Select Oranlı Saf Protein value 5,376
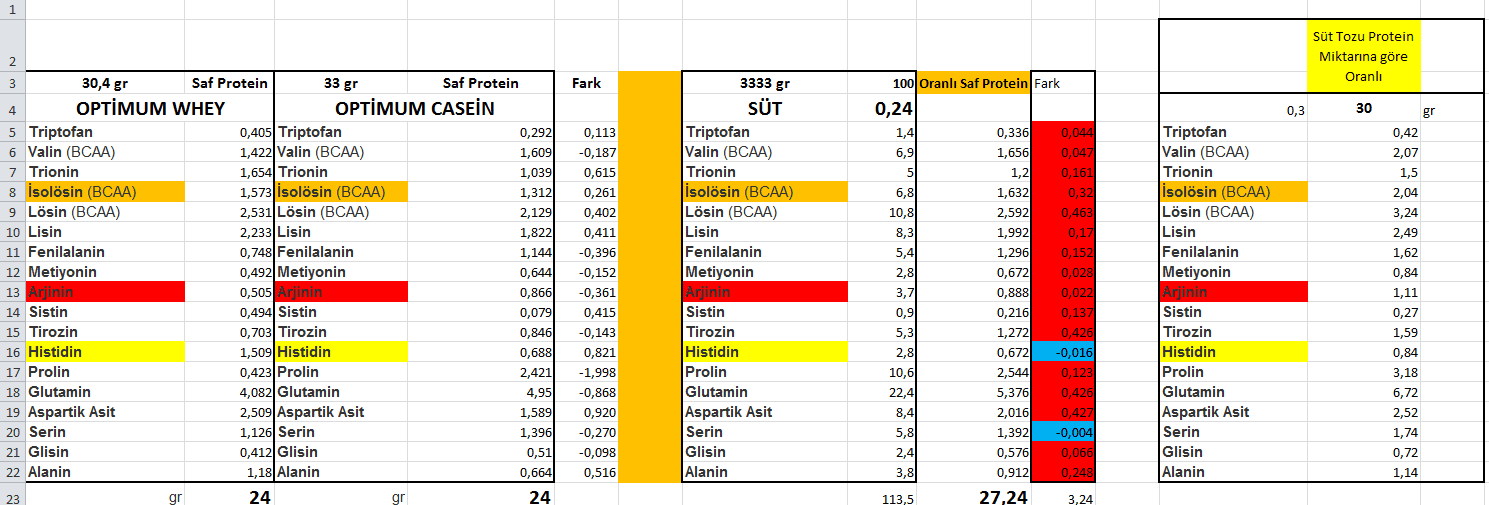The image size is (1489, 505). pyautogui.click(x=973, y=392)
